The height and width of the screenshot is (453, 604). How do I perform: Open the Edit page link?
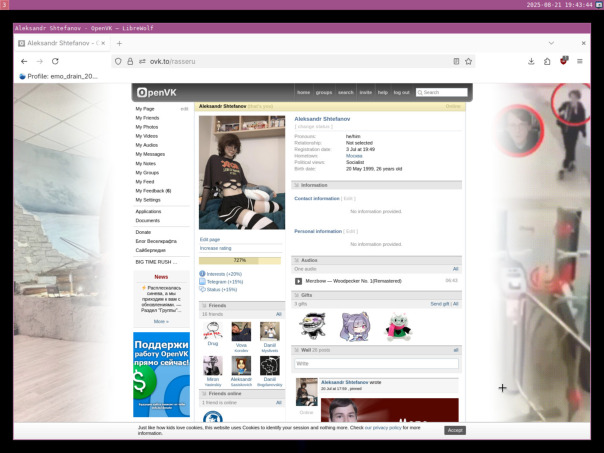pyautogui.click(x=210, y=240)
